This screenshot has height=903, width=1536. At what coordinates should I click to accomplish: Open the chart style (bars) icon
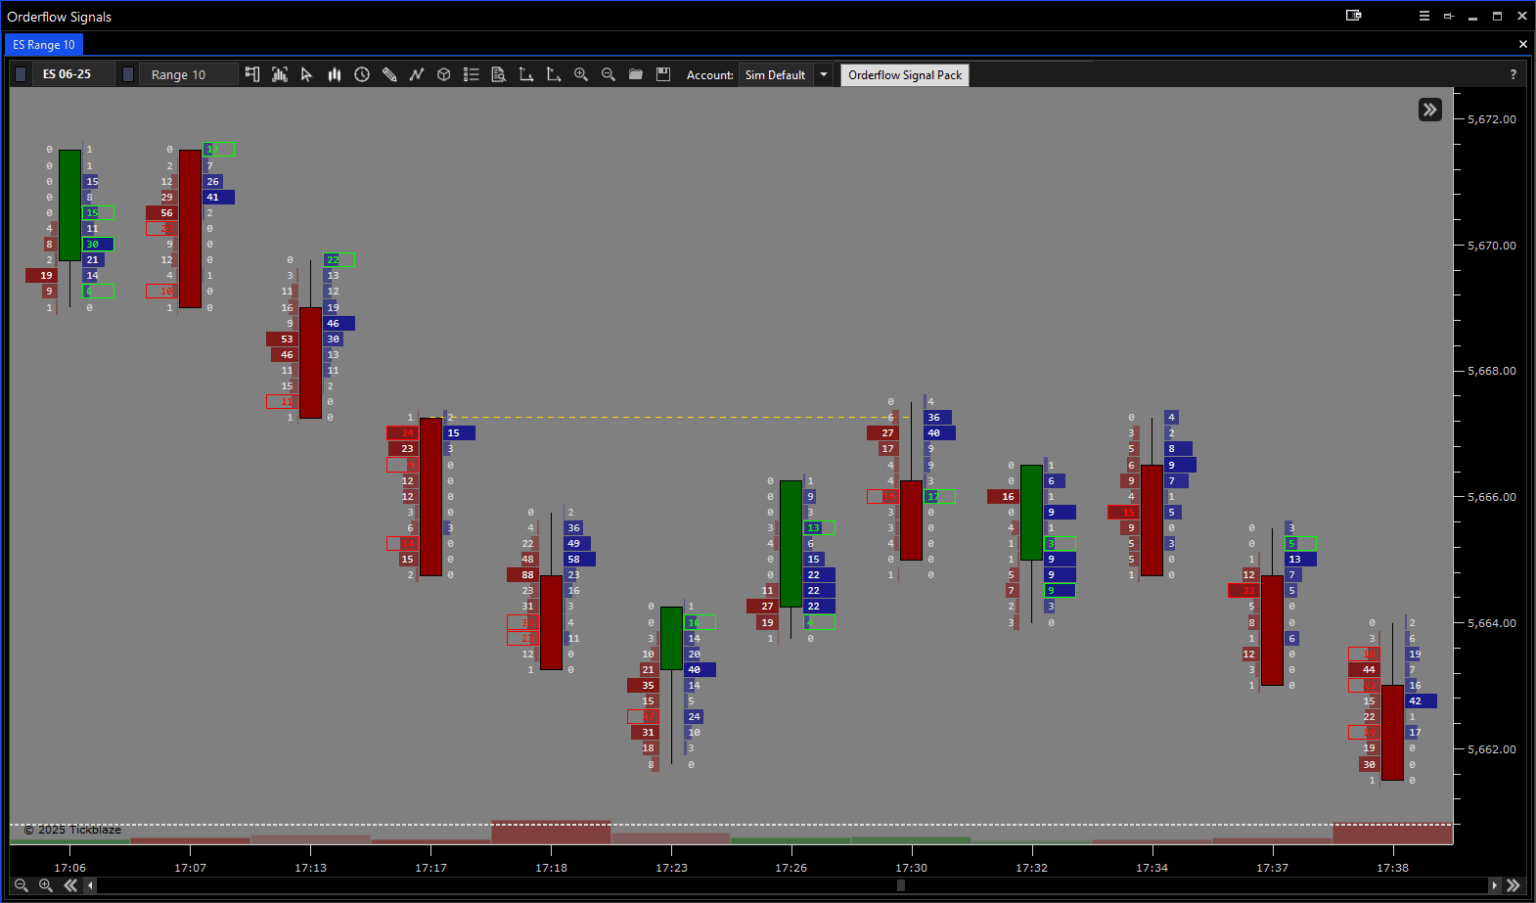coord(334,74)
